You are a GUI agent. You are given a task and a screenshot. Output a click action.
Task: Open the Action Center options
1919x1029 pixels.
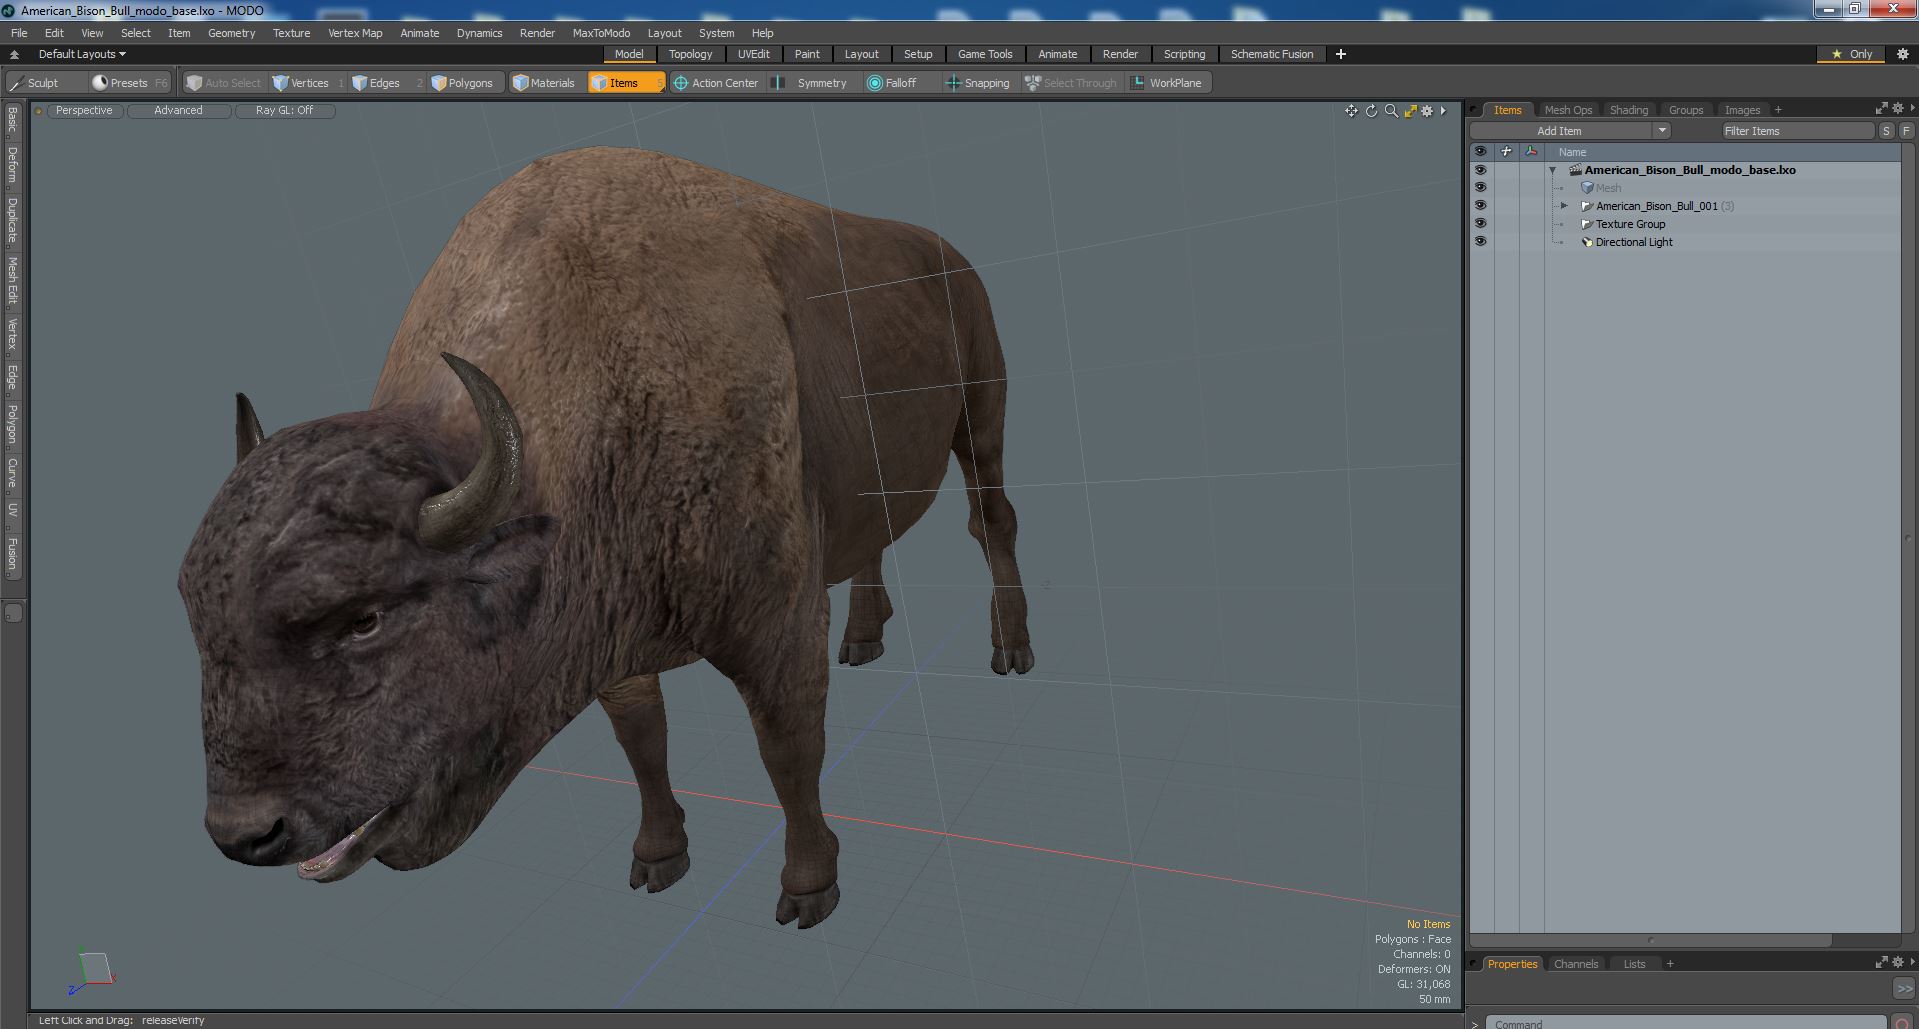point(718,83)
